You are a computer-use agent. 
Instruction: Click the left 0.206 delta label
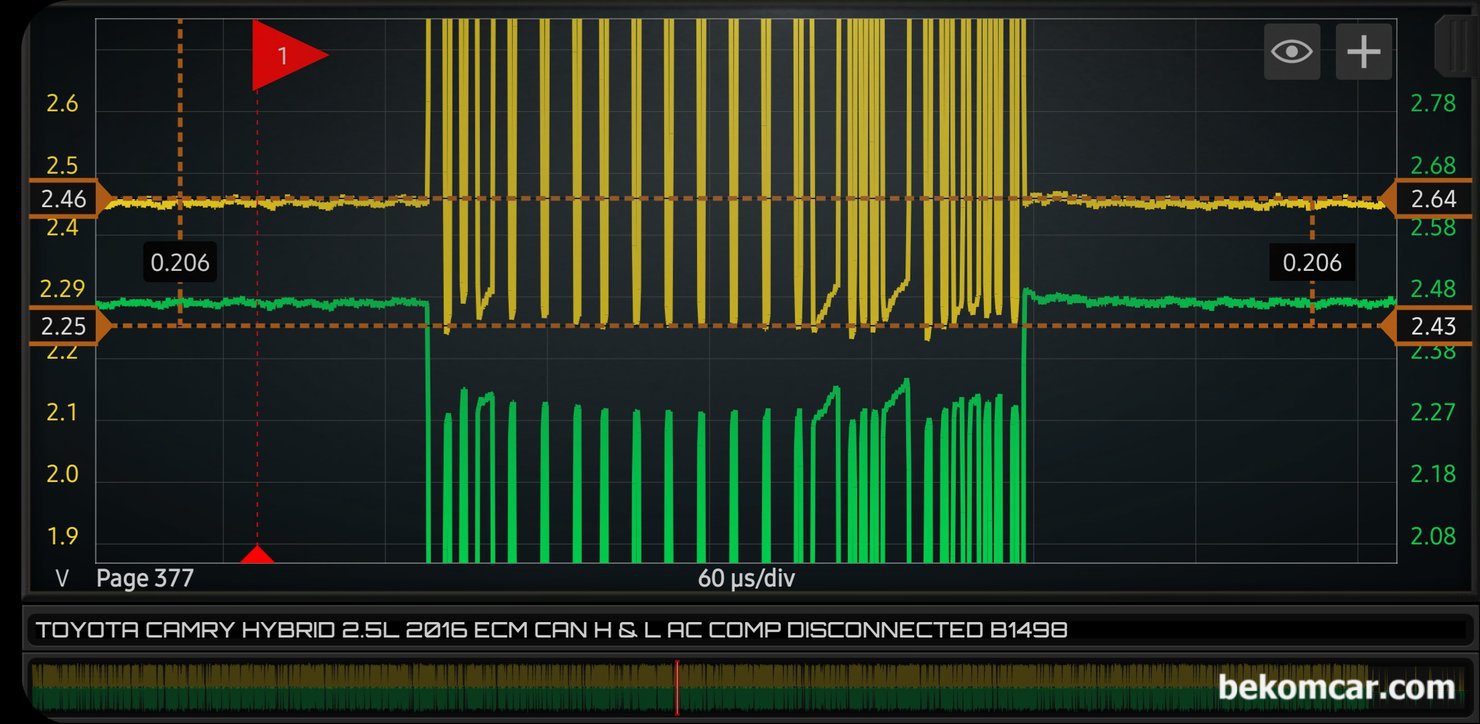180,263
